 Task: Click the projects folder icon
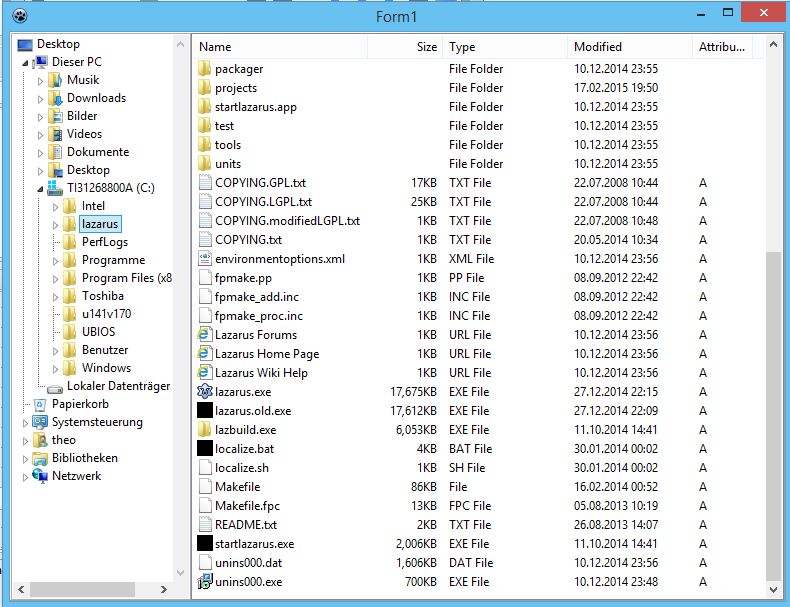205,88
